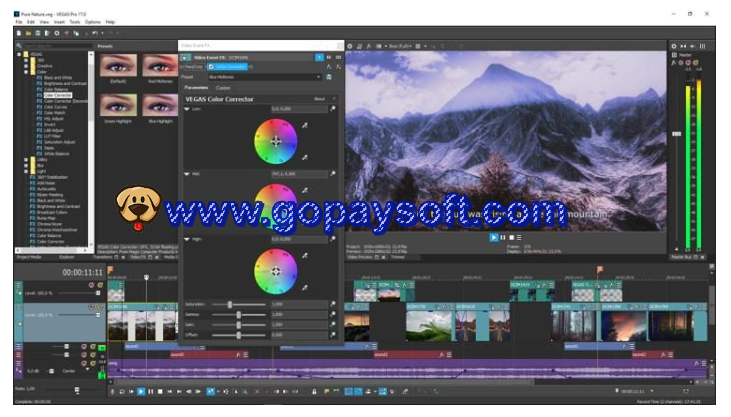Solo the top video track
Screen dimensions: 731x417
(100, 285)
